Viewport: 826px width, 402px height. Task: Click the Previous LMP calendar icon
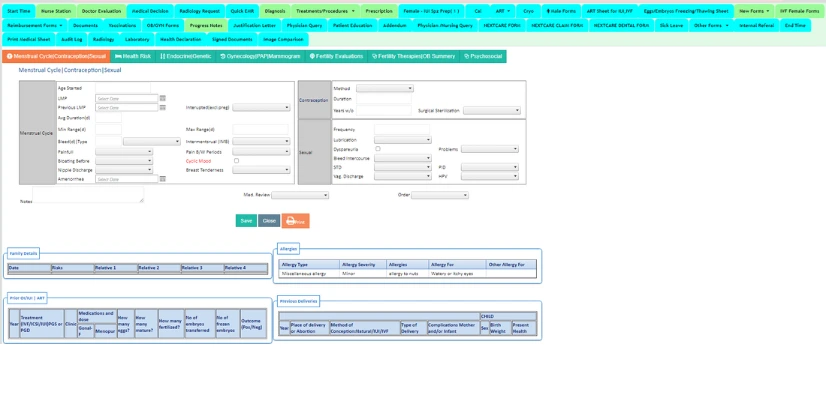[x=163, y=108]
